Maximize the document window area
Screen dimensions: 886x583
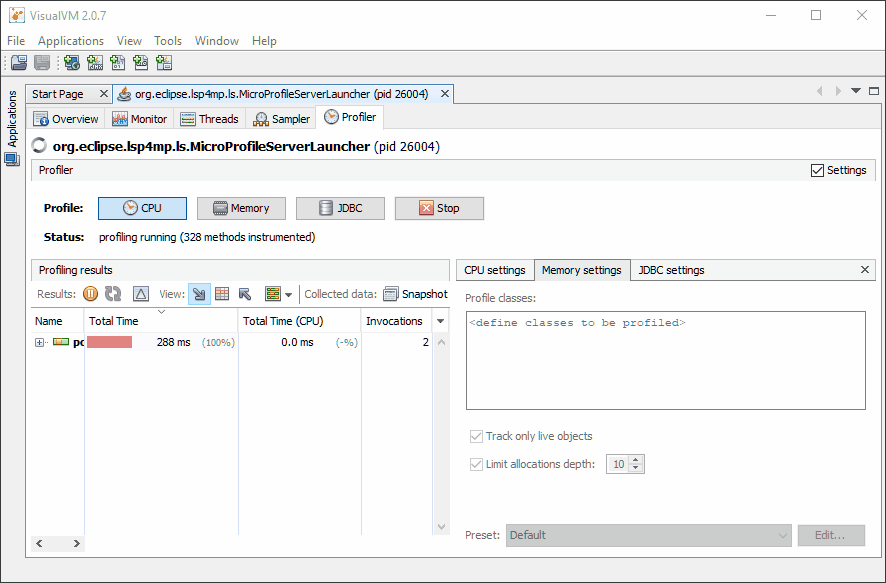click(874, 91)
